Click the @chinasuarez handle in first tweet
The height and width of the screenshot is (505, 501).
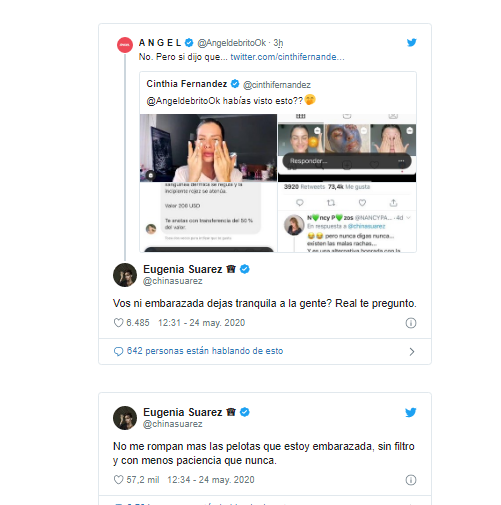[173, 281]
